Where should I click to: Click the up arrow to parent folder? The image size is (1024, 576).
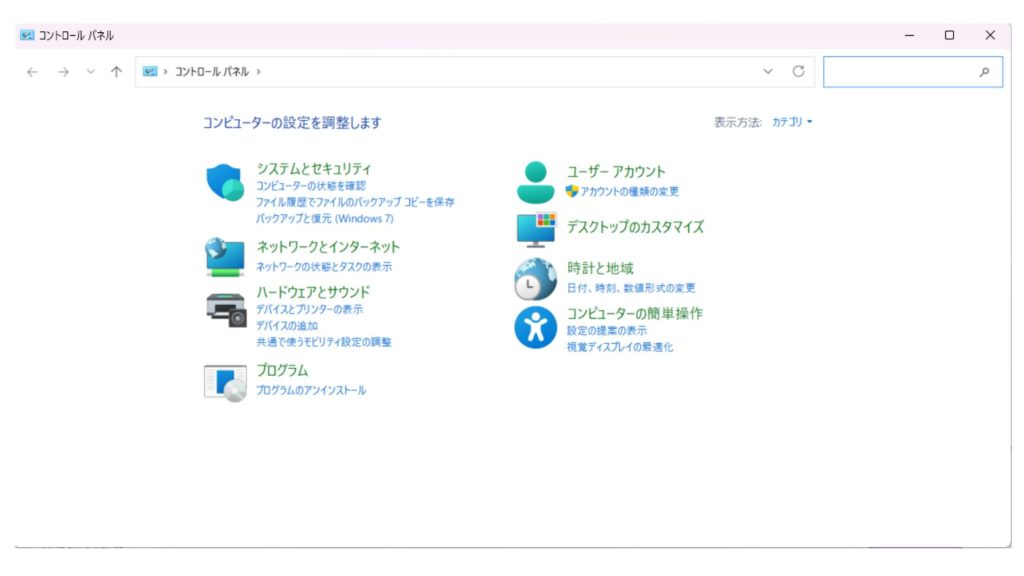[116, 72]
